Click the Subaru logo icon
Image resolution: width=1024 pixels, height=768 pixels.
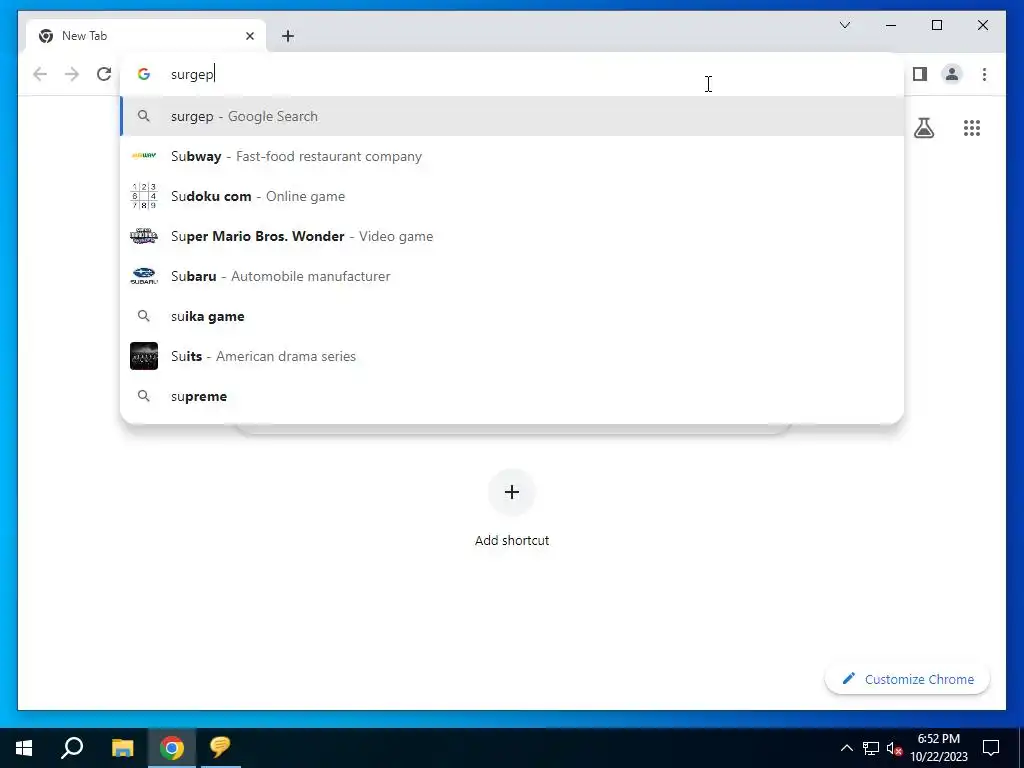click(144, 276)
